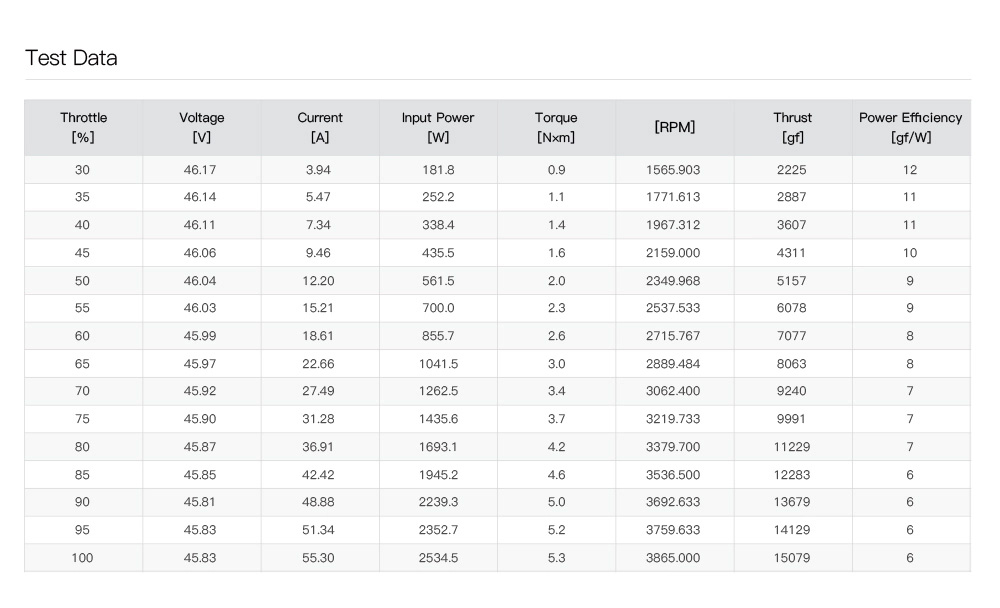
Task: Select the [RPM] column header
Action: point(674,127)
